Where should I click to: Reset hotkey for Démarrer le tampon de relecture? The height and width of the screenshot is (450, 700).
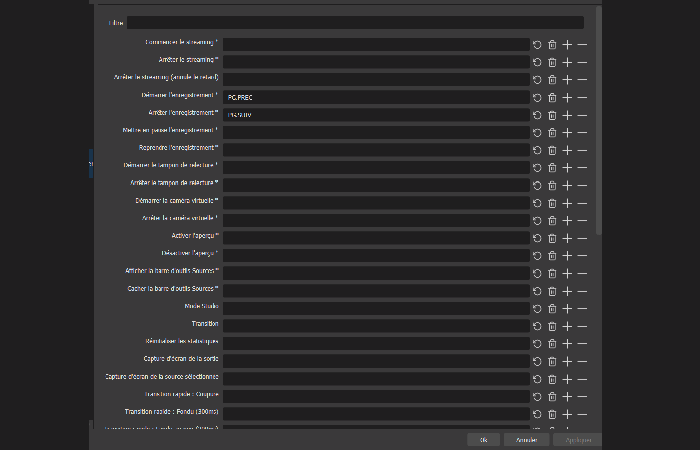537,168
